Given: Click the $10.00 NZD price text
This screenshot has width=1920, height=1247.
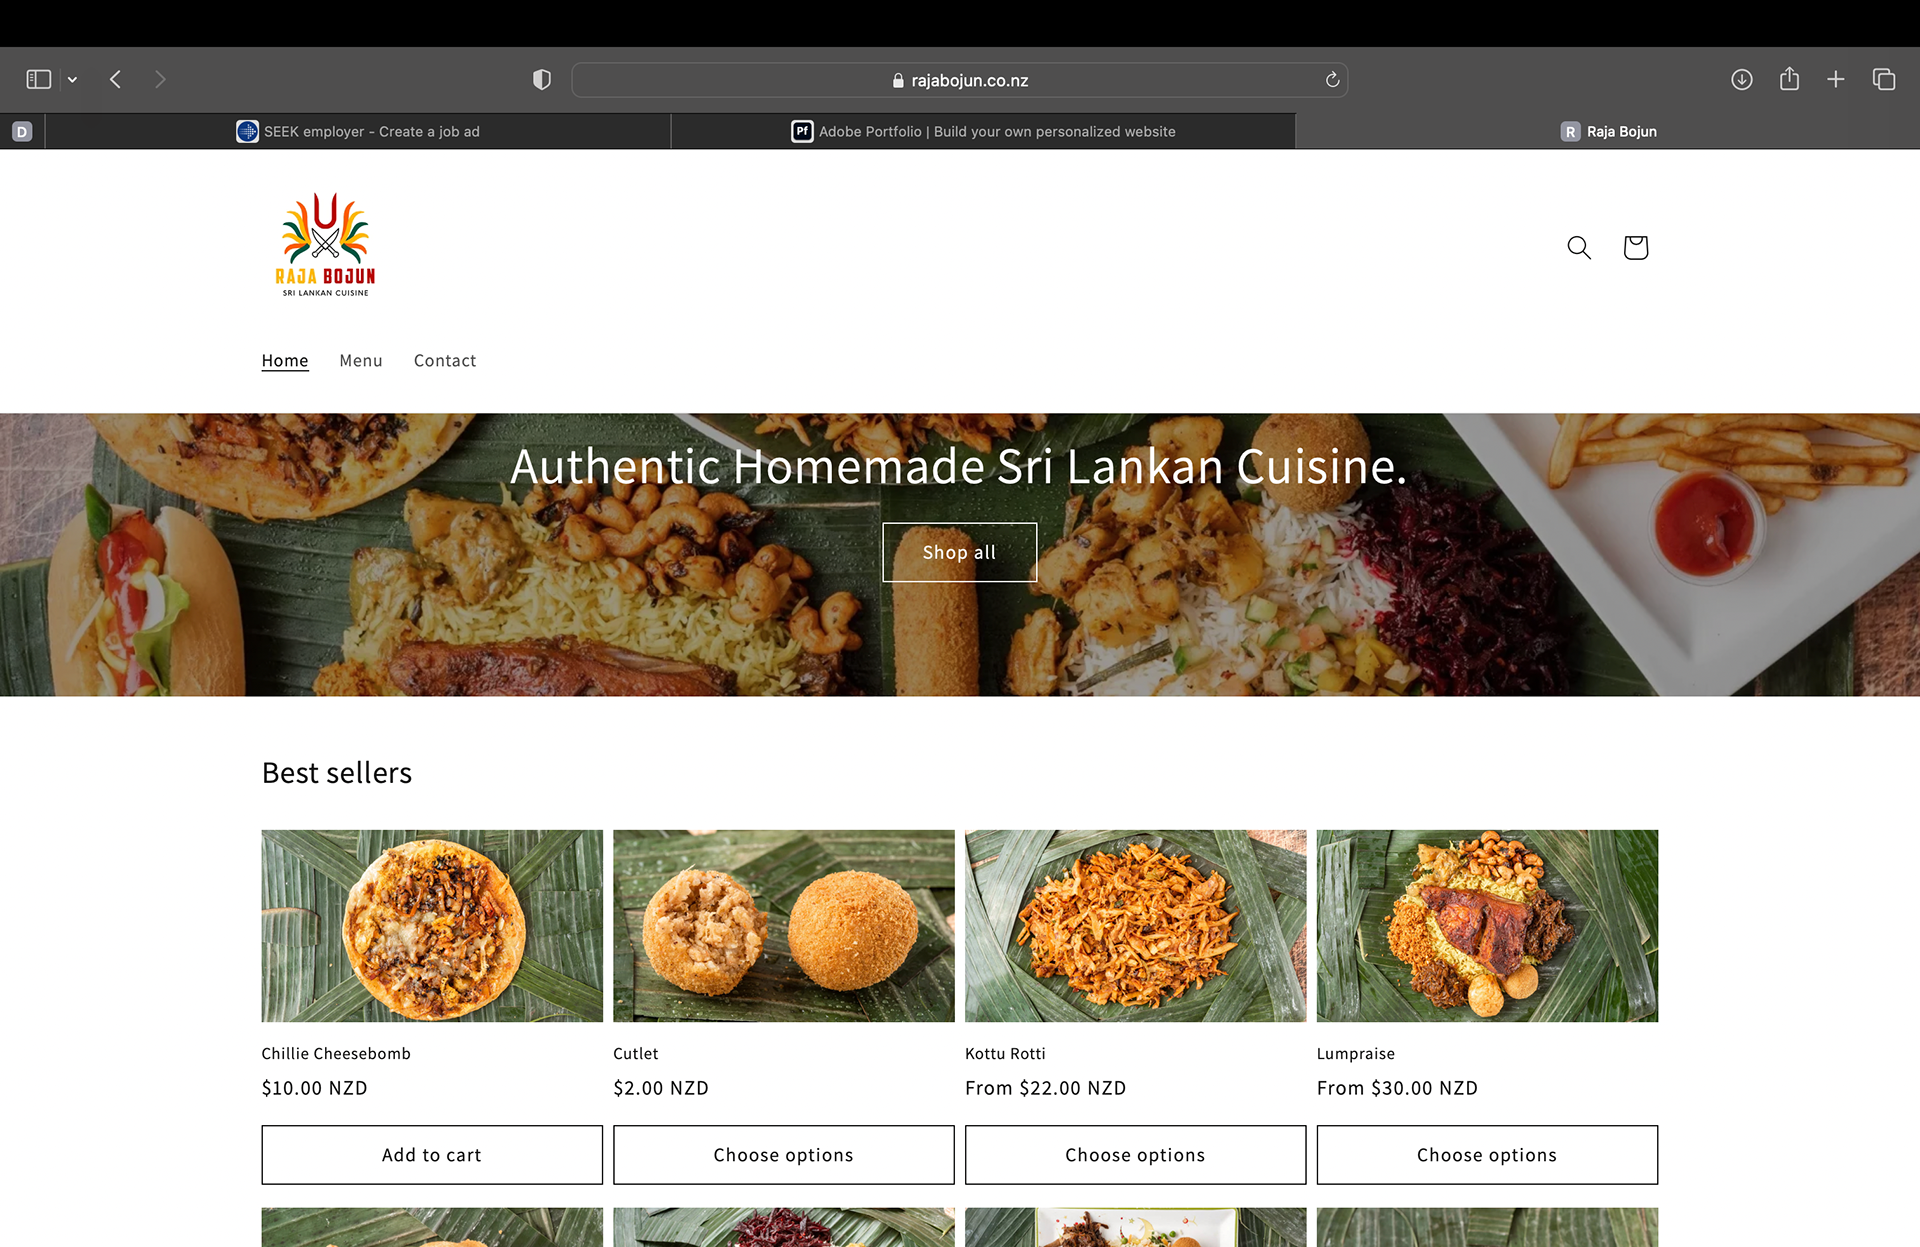Looking at the screenshot, I should pos(315,1088).
